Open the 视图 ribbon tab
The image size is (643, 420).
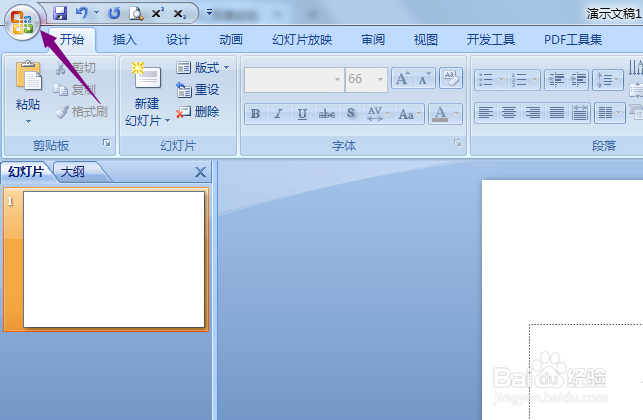click(426, 40)
